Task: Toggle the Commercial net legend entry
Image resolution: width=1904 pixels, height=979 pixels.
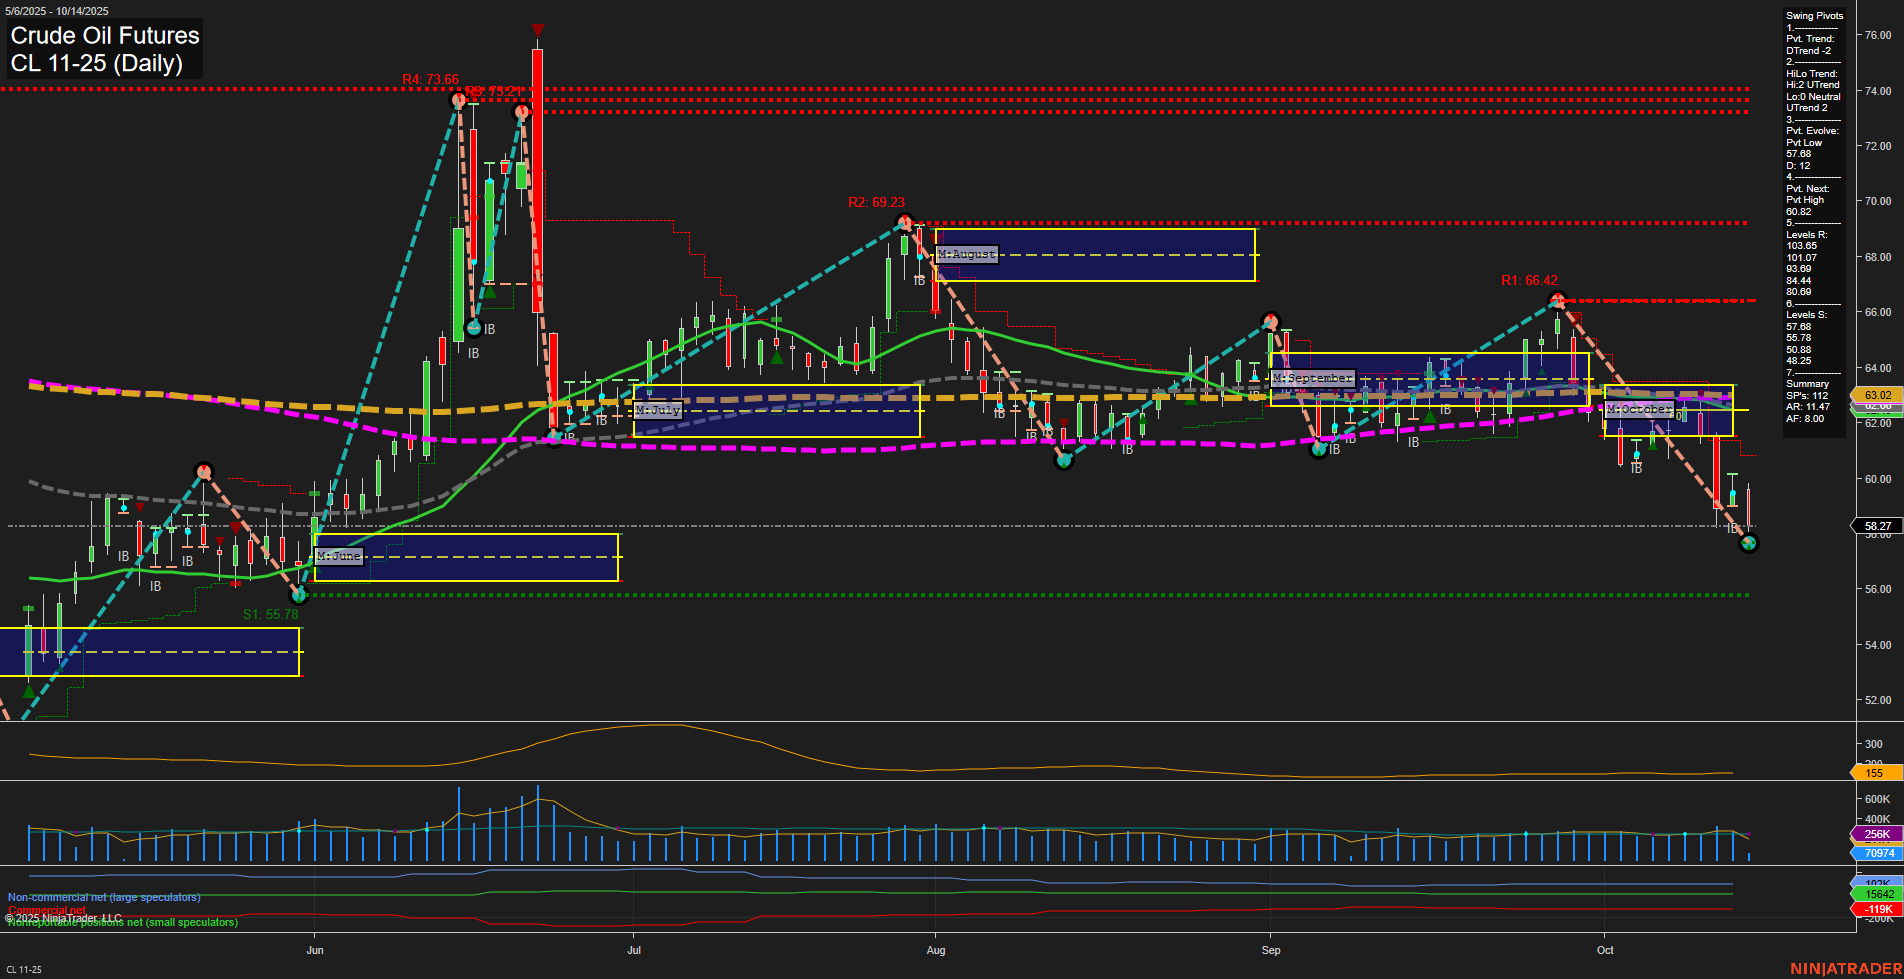Action: tap(48, 909)
